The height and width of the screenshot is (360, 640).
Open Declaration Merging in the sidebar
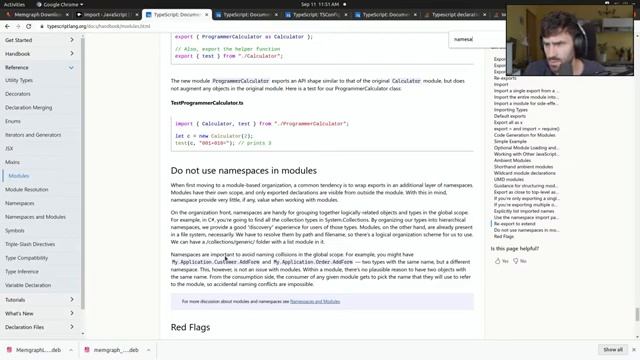tap(29, 108)
